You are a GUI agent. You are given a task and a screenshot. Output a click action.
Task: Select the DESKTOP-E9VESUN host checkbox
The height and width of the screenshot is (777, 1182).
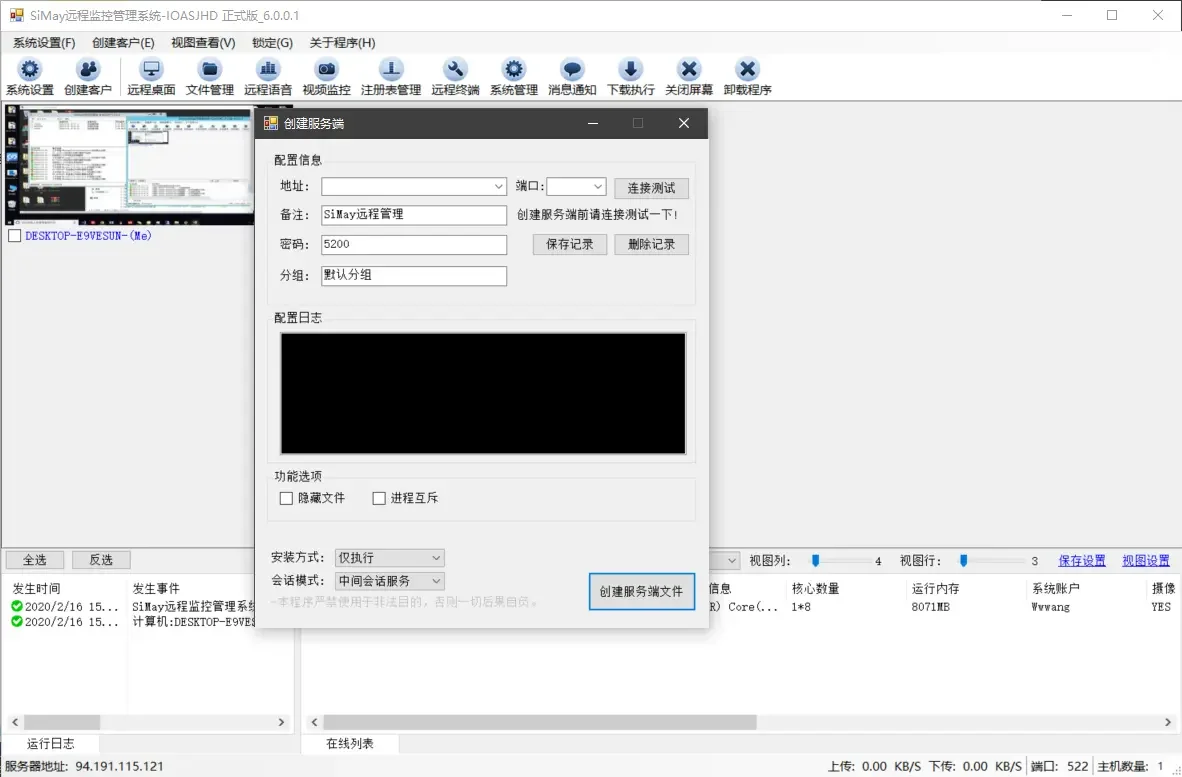click(14, 235)
